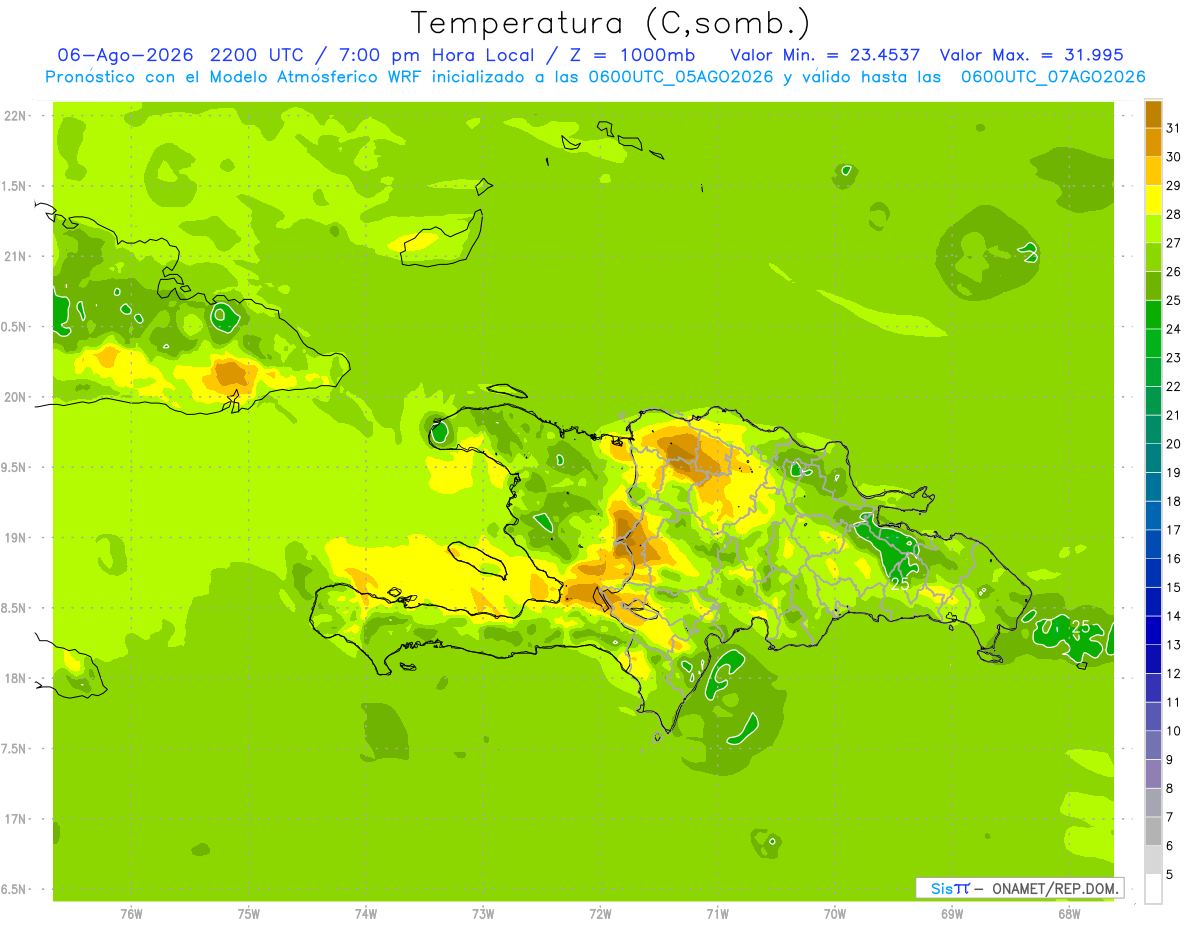
Task: Click the legend value "16"
Action: click(x=1174, y=559)
